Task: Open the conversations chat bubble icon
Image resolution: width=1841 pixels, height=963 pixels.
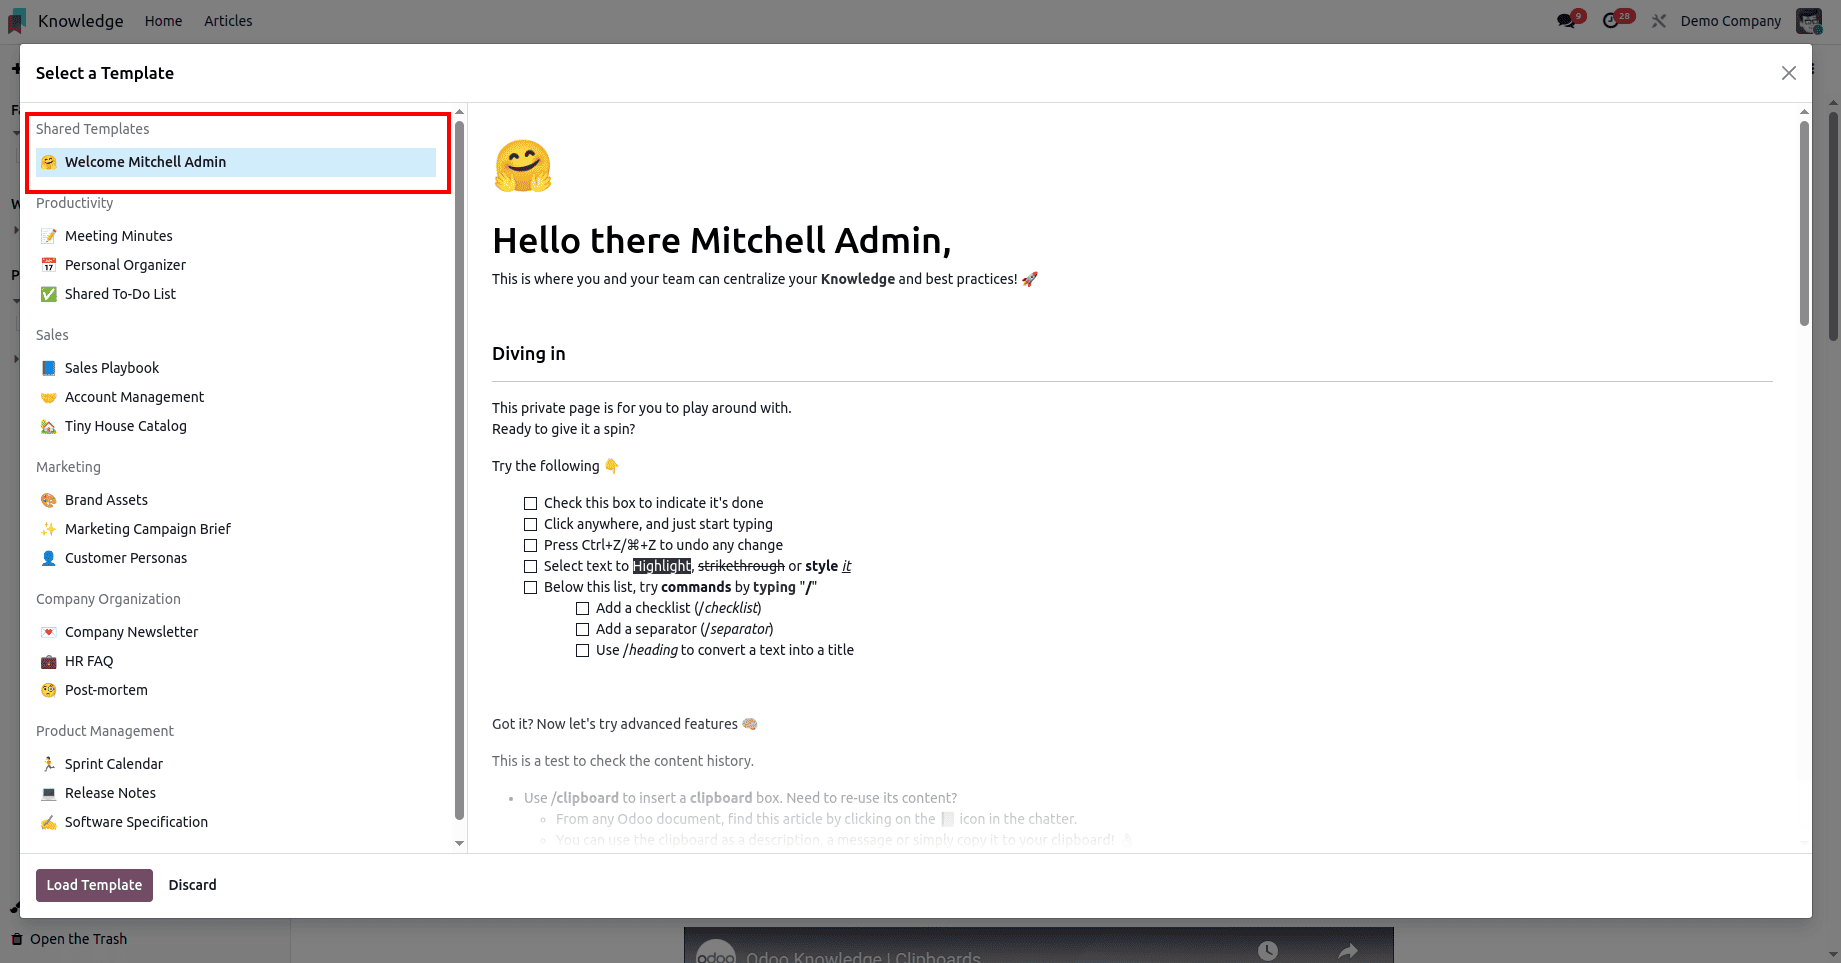Action: click(1566, 21)
